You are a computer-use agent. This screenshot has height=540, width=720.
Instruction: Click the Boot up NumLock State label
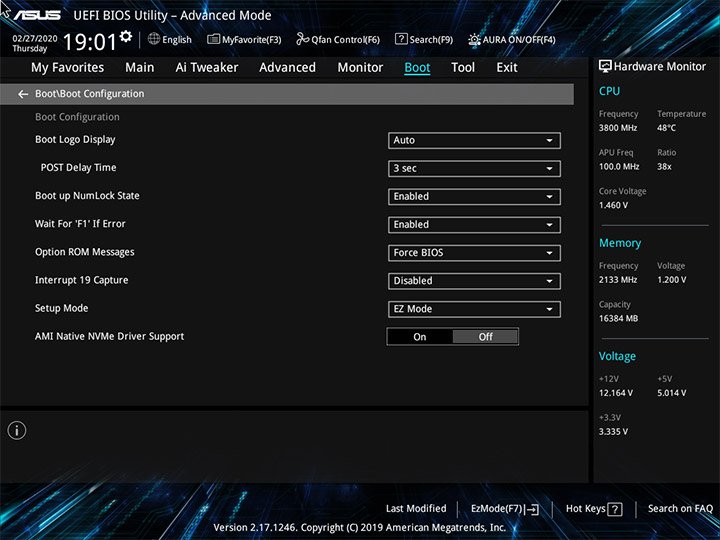pyautogui.click(x=87, y=196)
